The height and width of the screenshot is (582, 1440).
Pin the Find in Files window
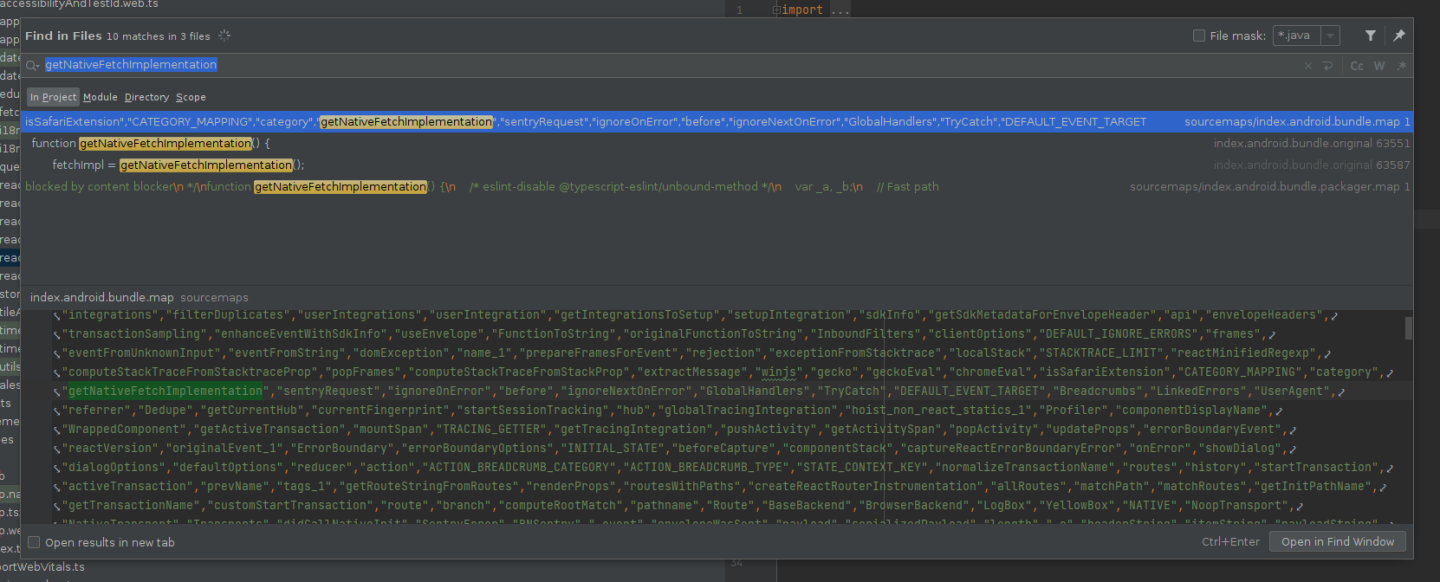1399,36
